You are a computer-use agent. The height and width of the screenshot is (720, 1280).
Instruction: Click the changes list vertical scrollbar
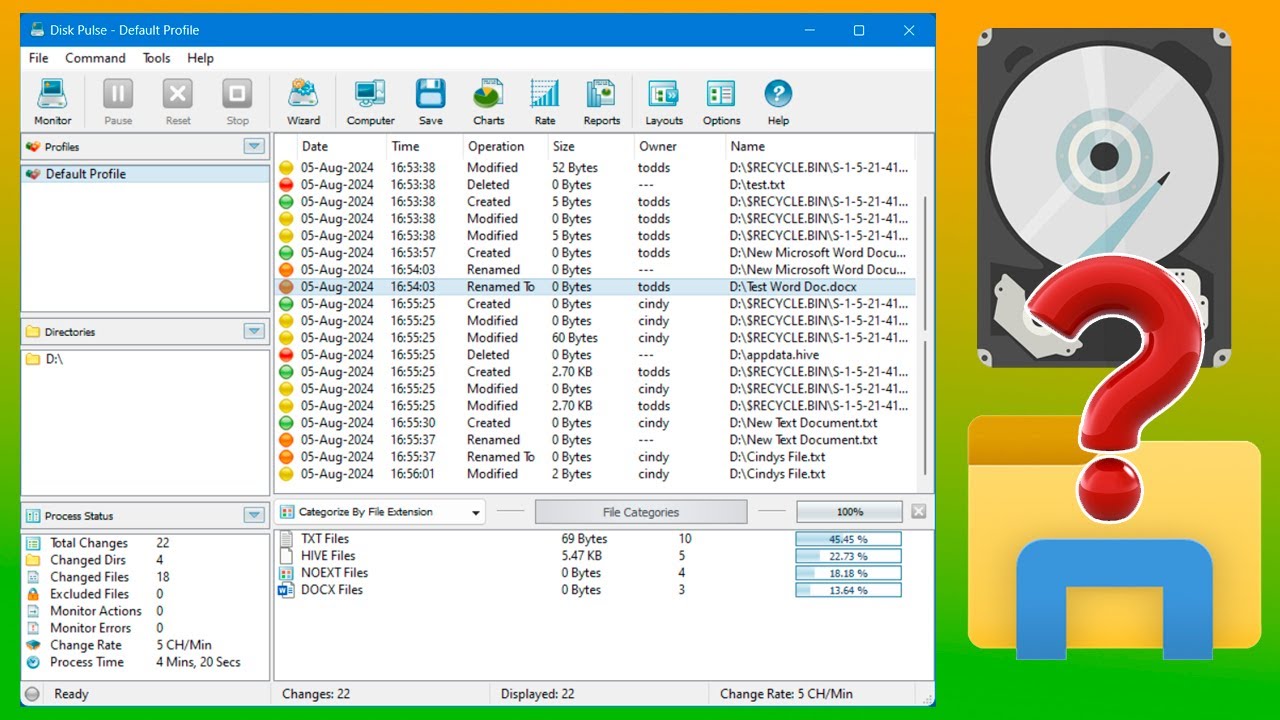pyautogui.click(x=926, y=335)
